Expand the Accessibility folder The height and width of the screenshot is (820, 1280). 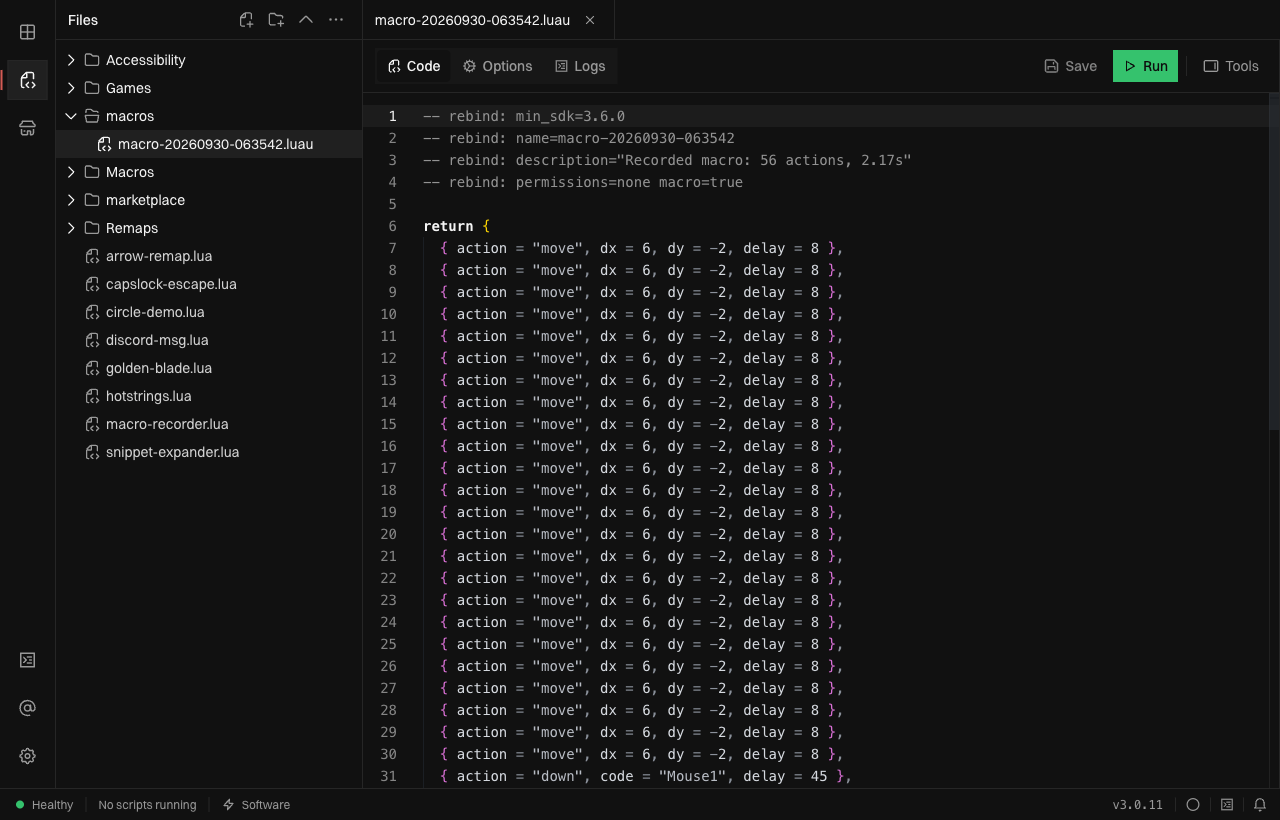209,60
